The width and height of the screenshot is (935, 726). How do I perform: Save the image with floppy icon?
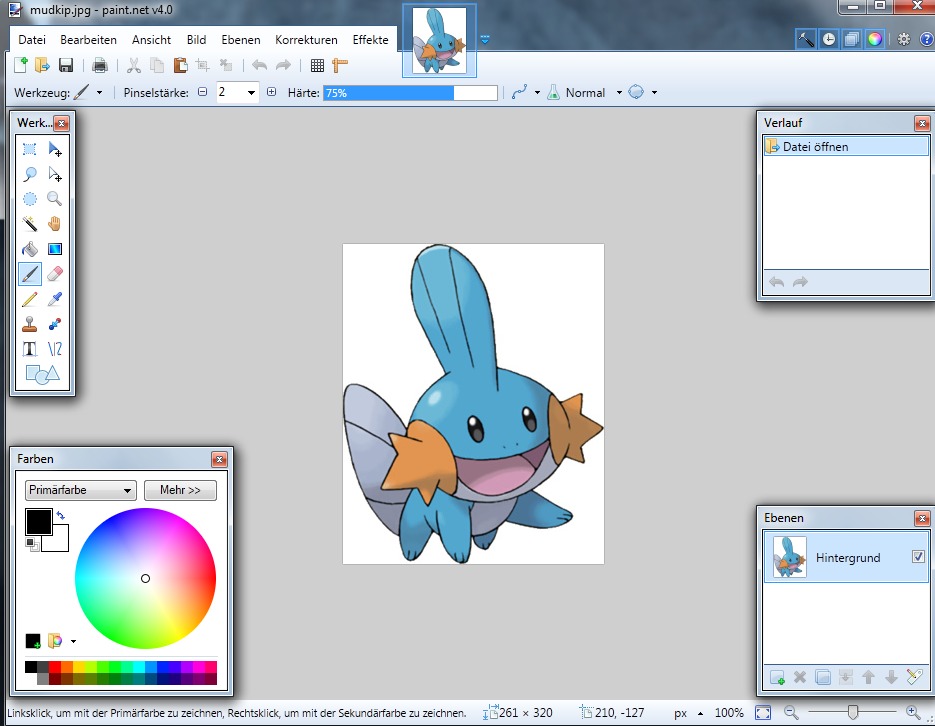tap(66, 65)
